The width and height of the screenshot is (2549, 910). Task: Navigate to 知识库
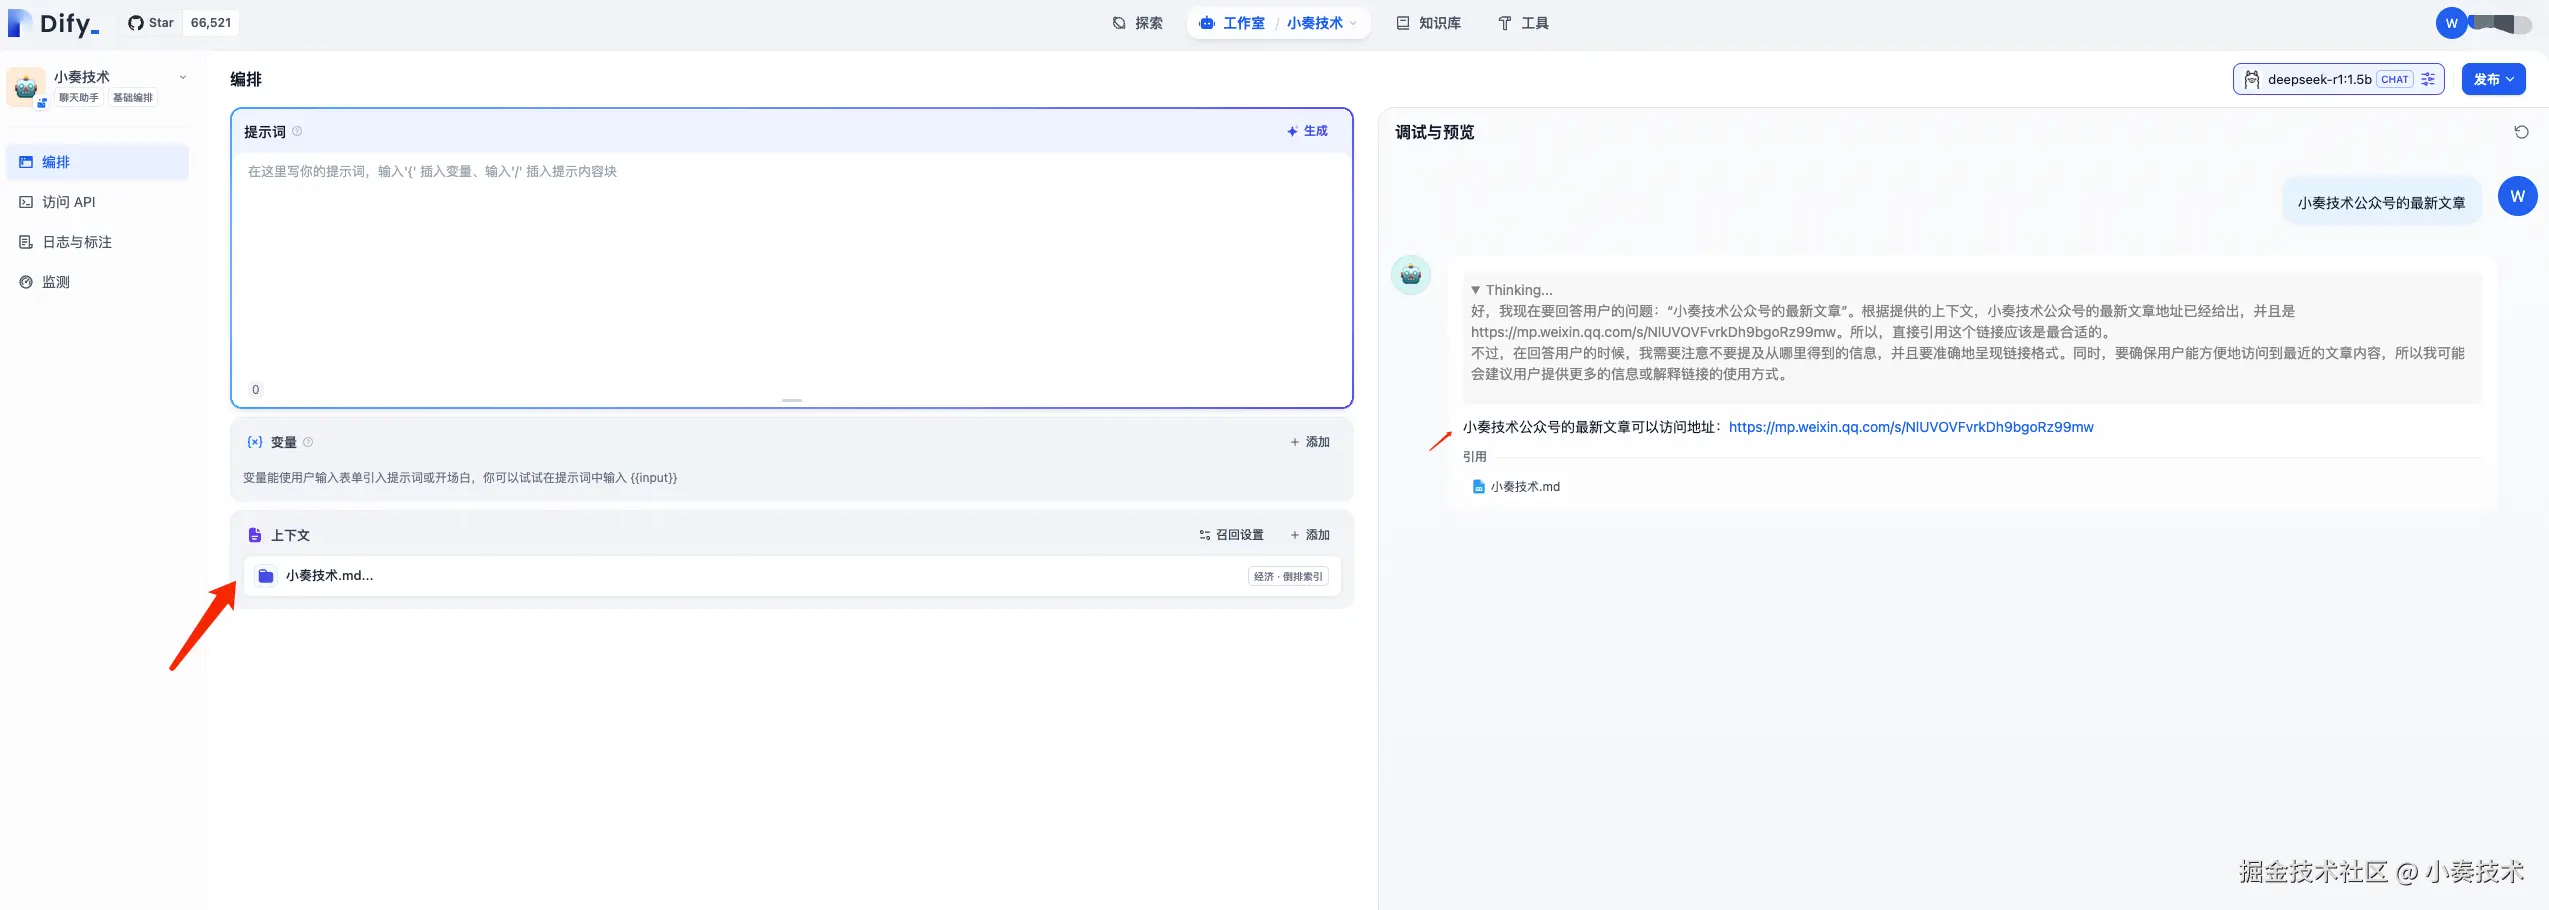click(x=1429, y=23)
